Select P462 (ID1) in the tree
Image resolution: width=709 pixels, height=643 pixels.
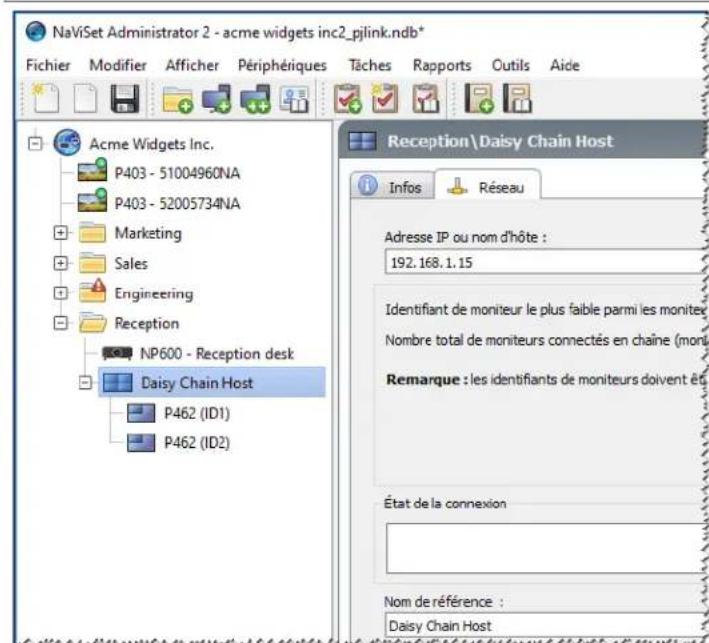click(197, 413)
